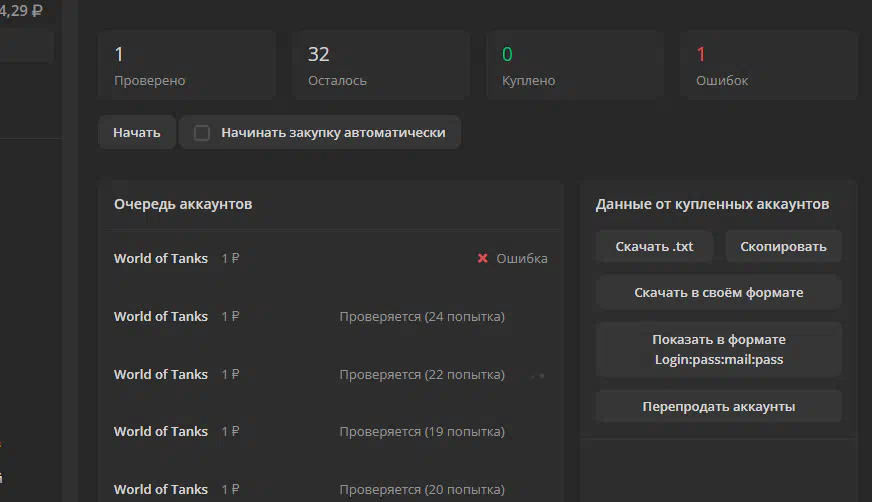Viewport: 872px width, 502px height.
Task: Download purchased accounts as .txt
Action: pyautogui.click(x=654, y=246)
